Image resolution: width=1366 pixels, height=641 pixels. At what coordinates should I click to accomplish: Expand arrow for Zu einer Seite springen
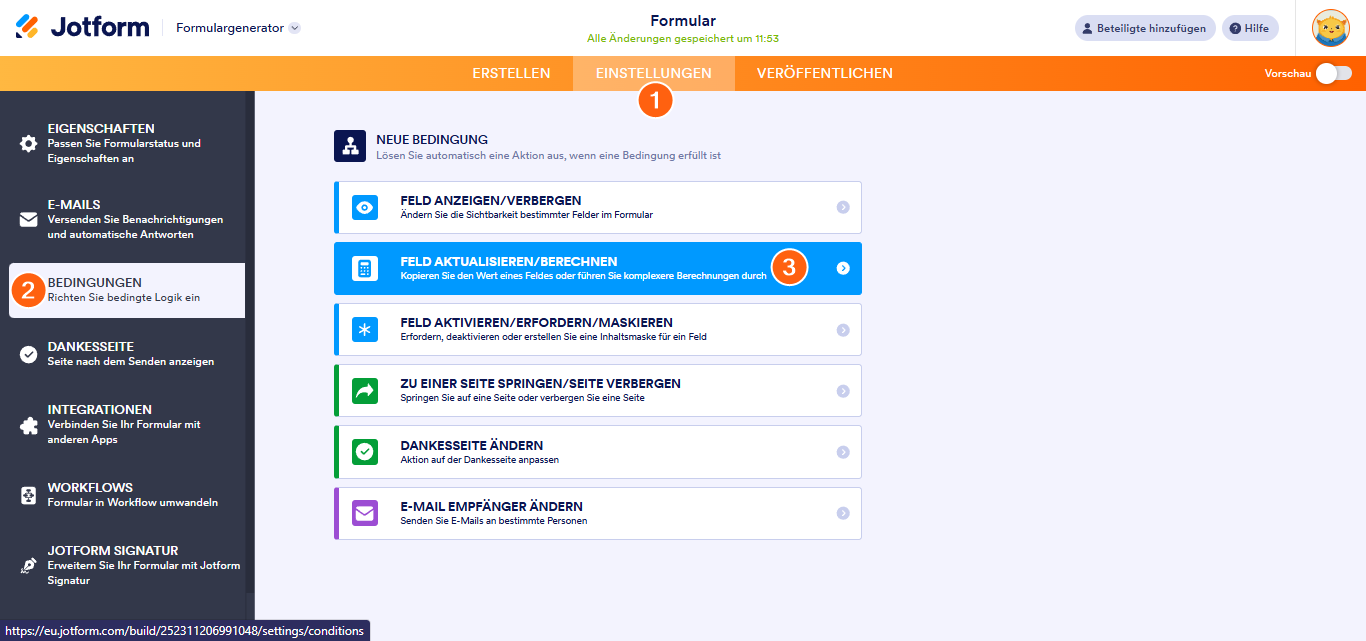click(843, 391)
